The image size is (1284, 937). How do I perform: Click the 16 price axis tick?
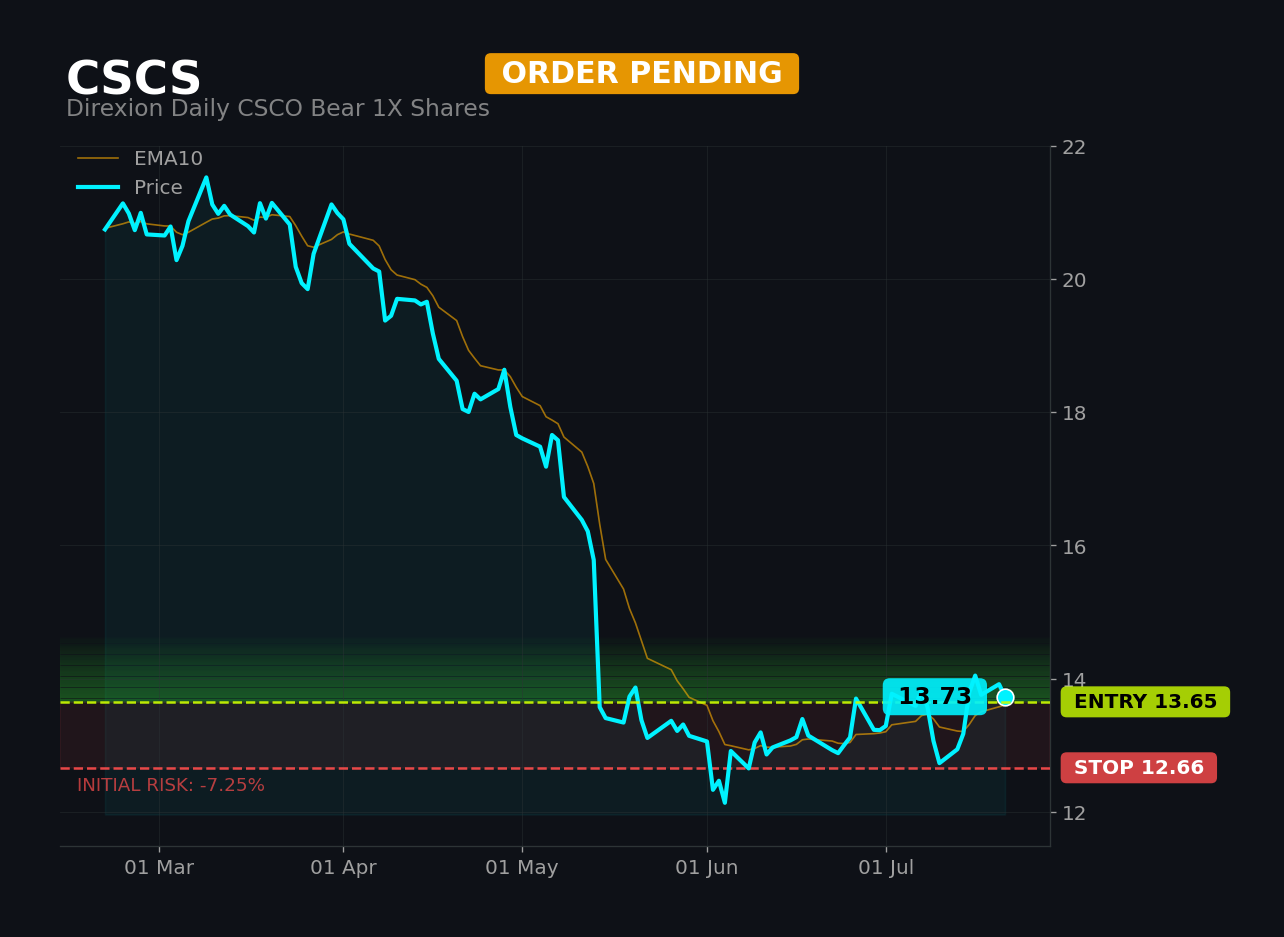[x=1074, y=546]
